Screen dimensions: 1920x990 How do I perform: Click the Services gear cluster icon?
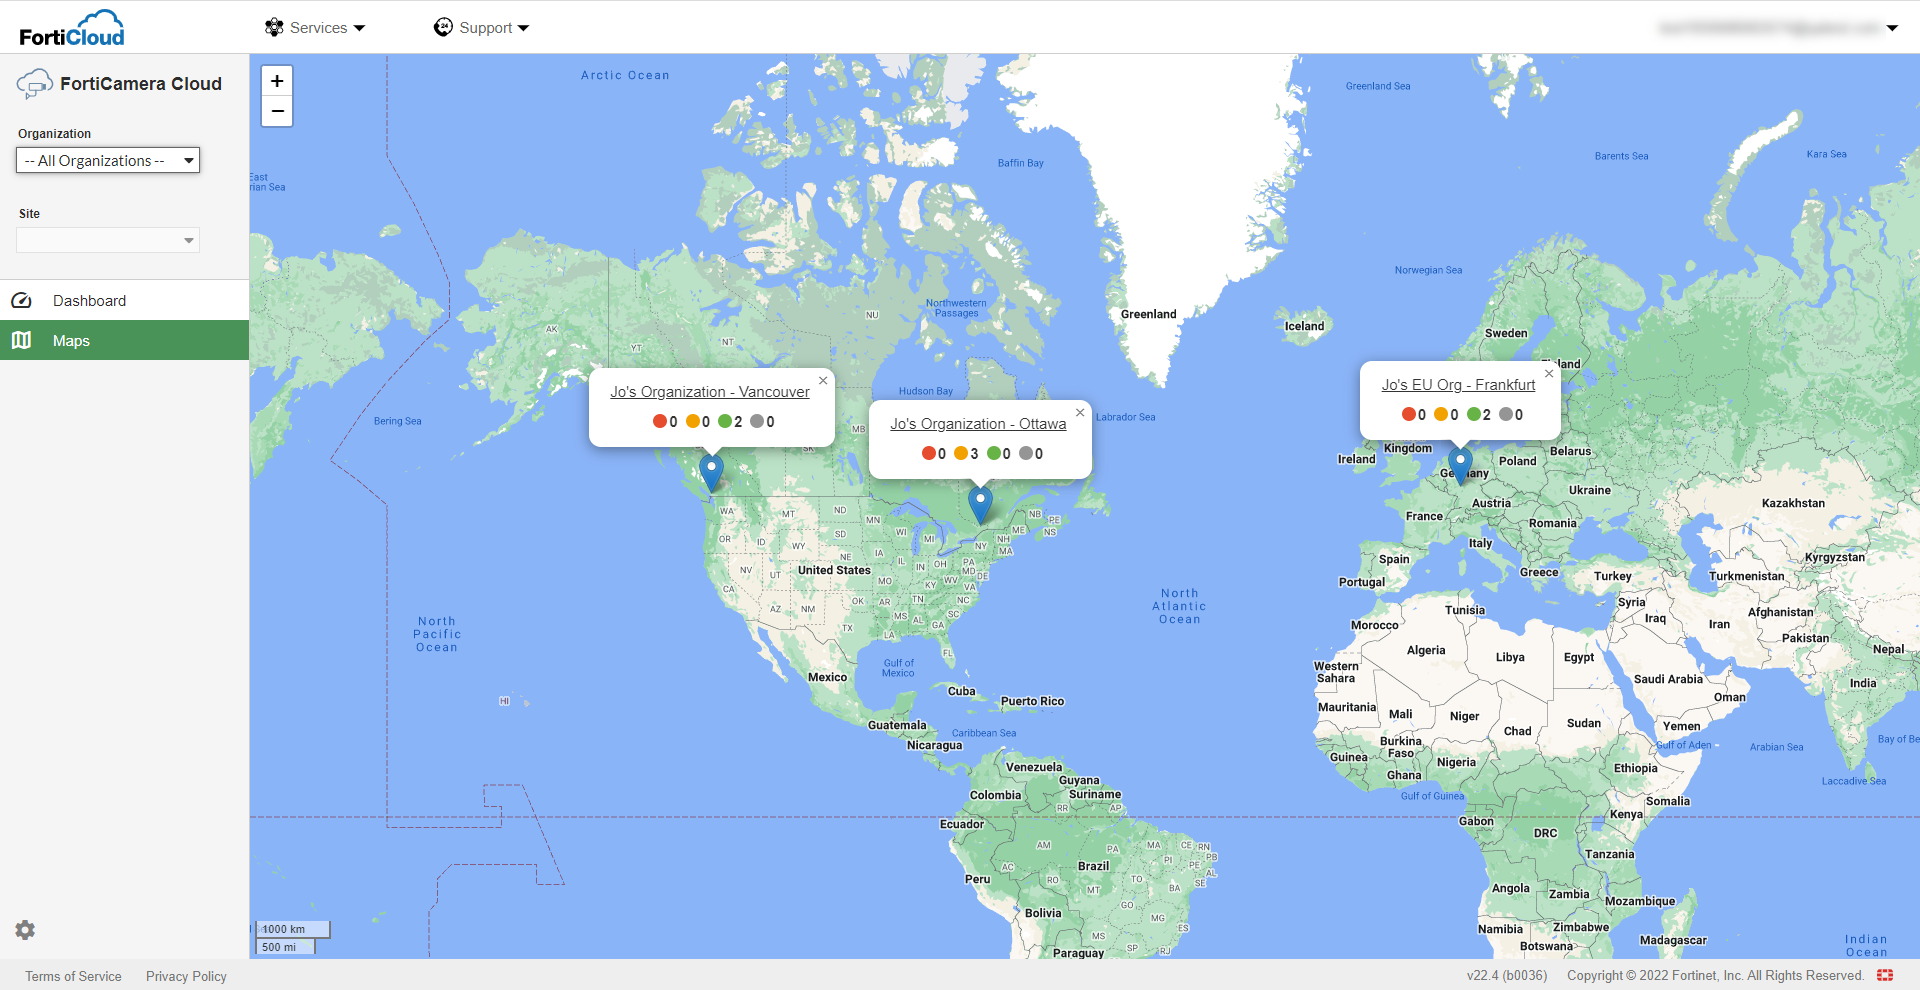click(274, 27)
